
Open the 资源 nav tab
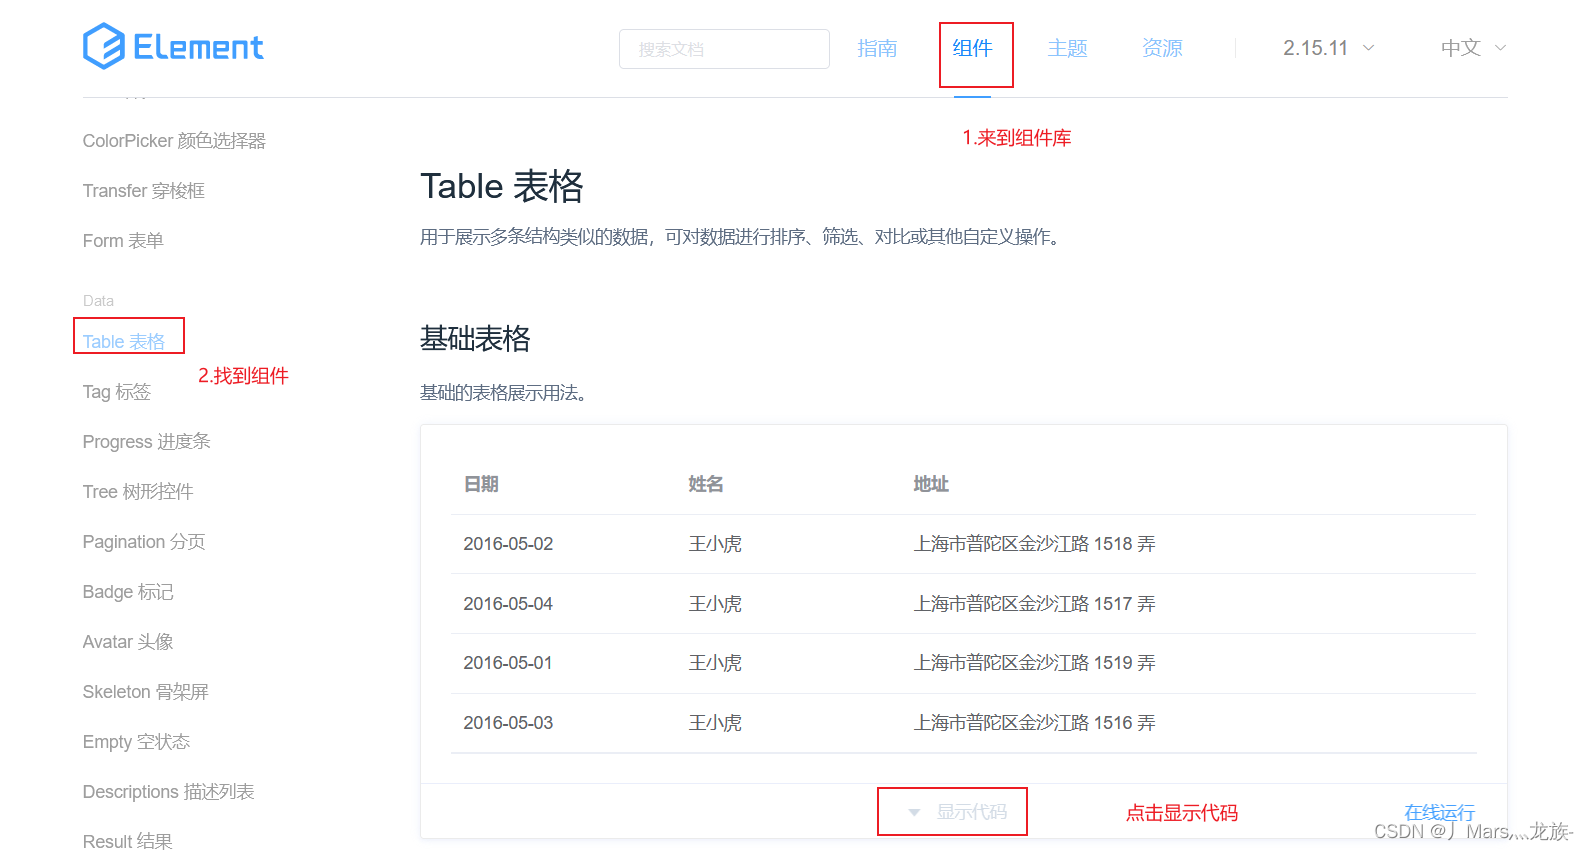coord(1162,48)
